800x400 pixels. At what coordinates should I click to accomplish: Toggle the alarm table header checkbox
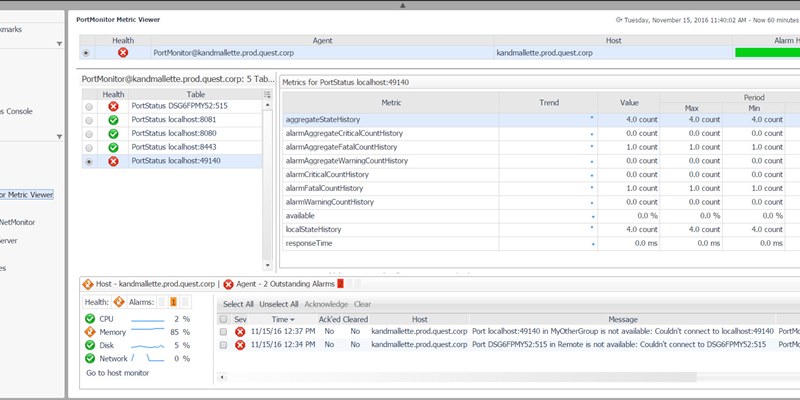coord(224,318)
